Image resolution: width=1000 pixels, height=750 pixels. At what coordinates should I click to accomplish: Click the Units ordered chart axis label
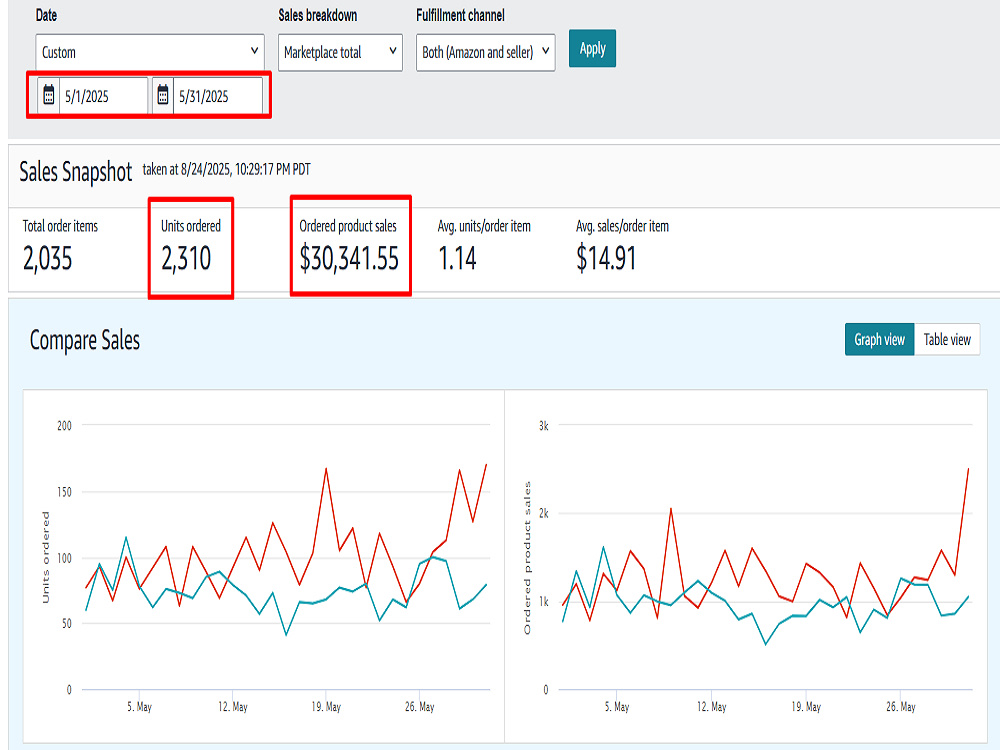(x=45, y=557)
